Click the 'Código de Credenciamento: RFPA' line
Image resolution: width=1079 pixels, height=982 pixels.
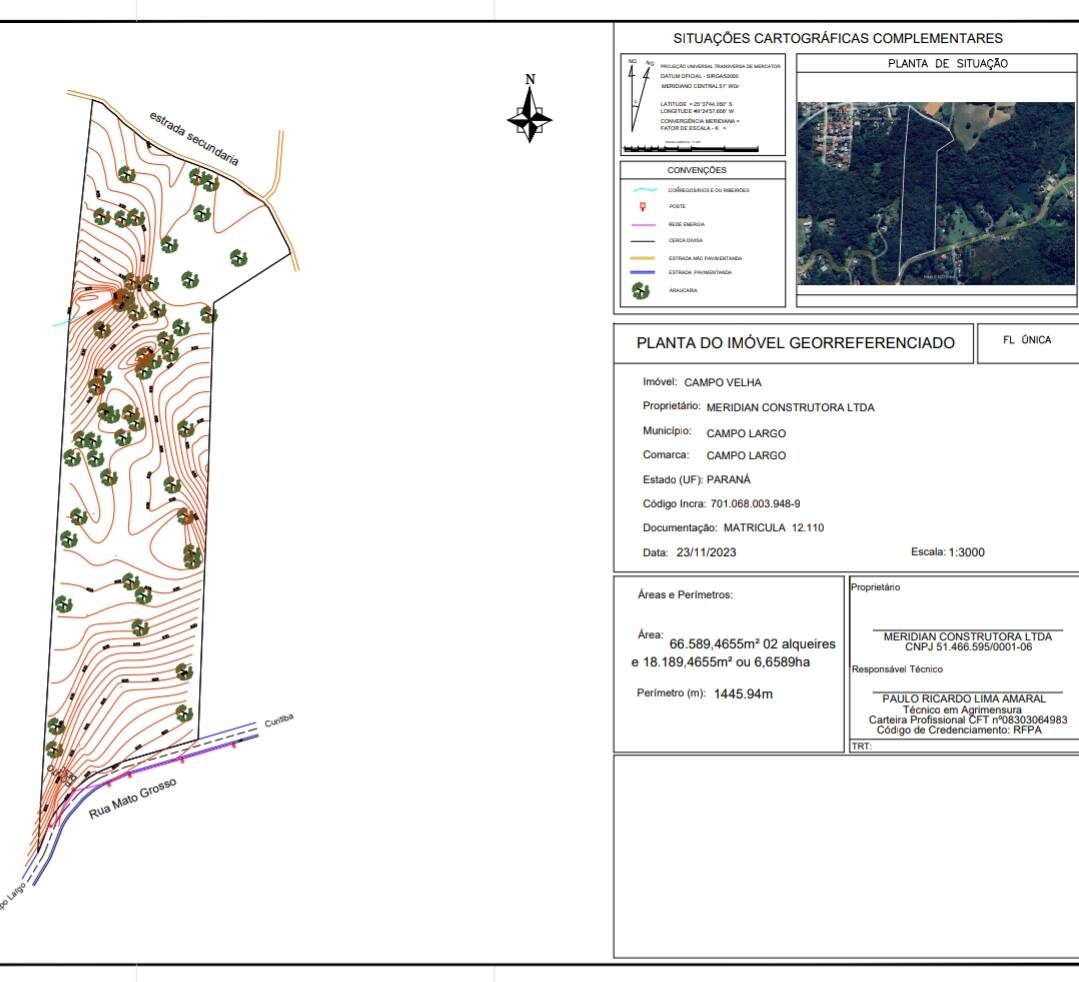[959, 729]
